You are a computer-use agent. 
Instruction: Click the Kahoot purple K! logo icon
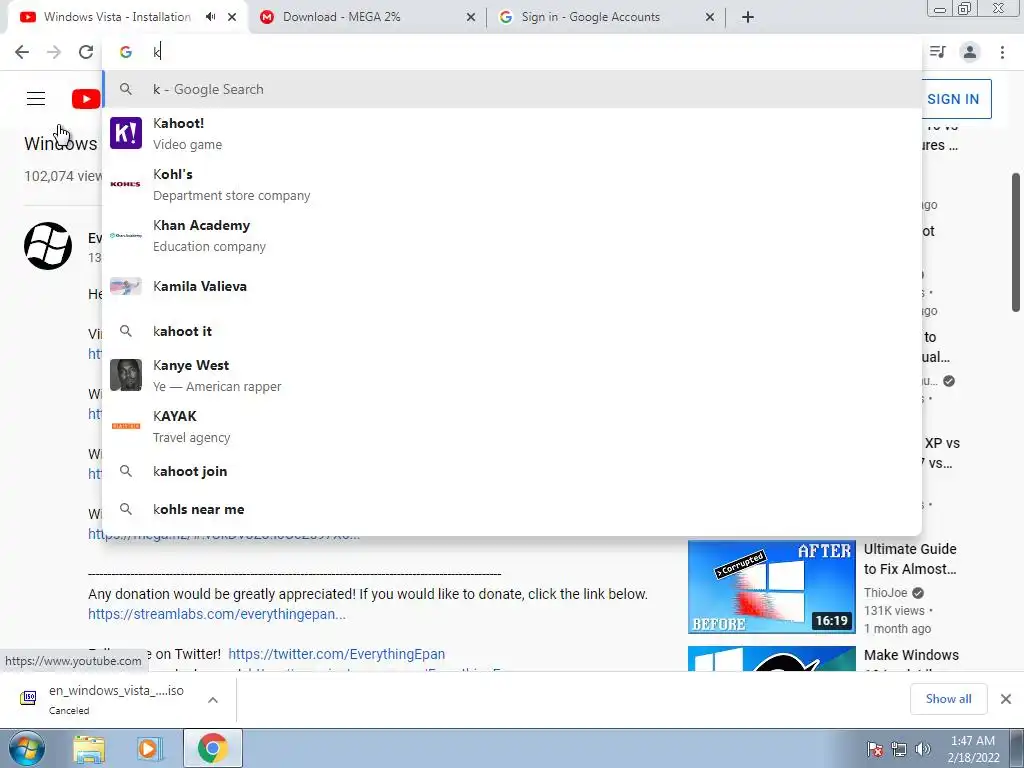[x=125, y=133]
